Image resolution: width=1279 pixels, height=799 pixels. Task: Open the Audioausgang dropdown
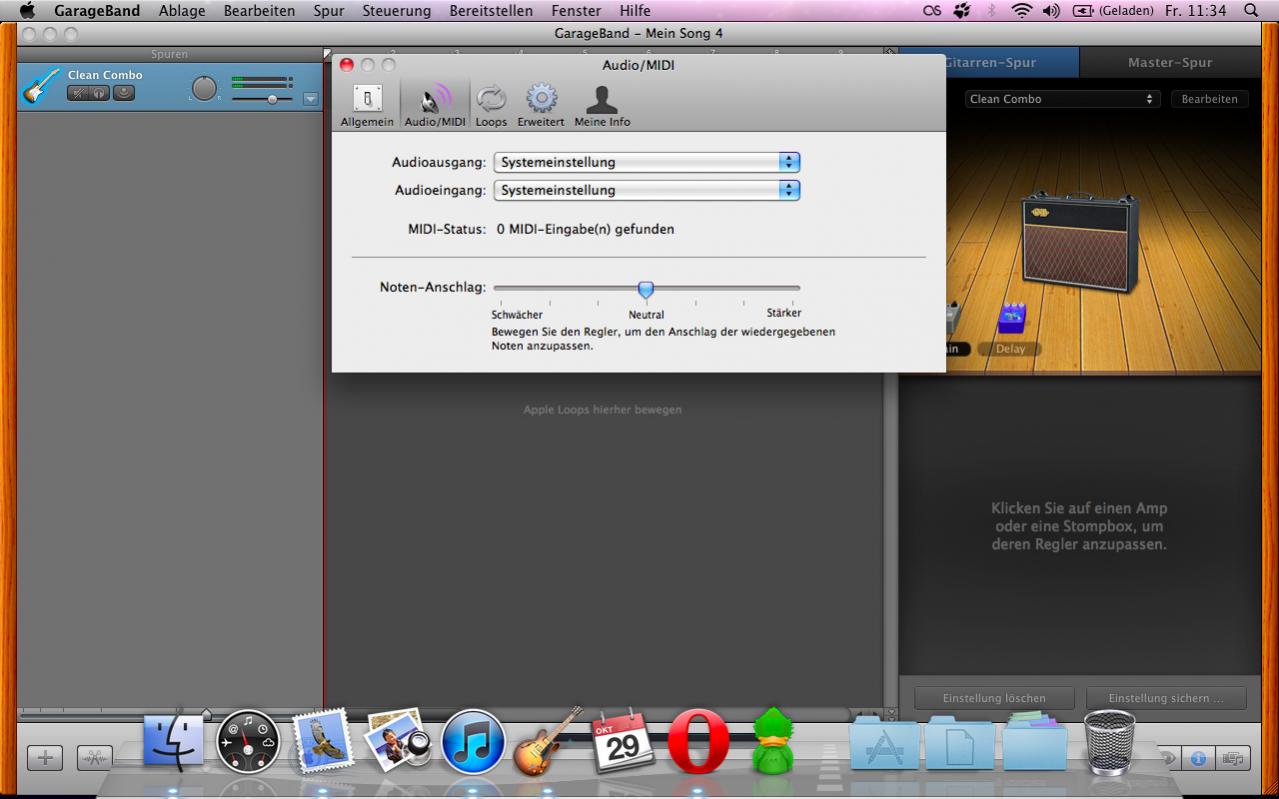click(x=647, y=162)
